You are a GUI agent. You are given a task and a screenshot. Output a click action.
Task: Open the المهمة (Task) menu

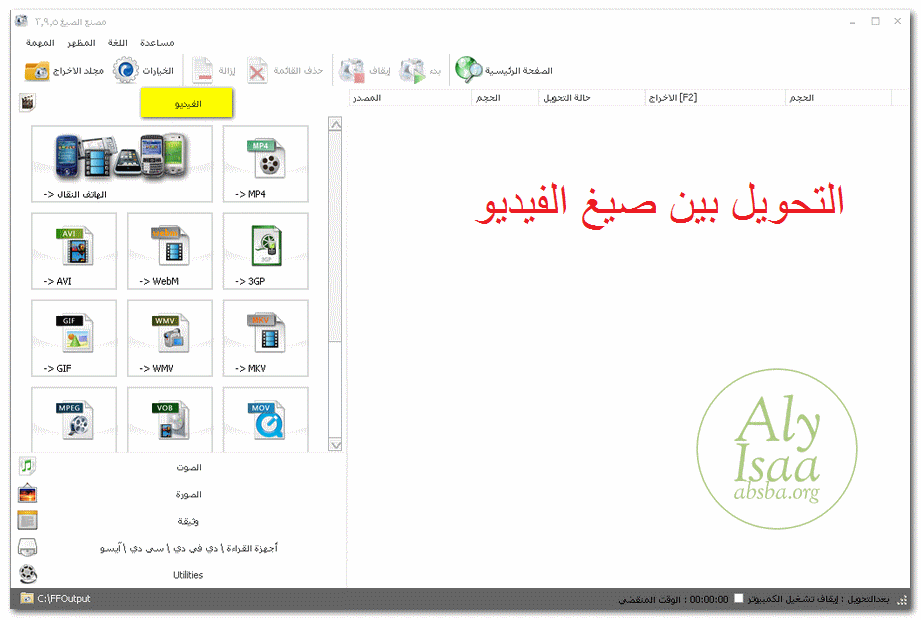point(41,43)
